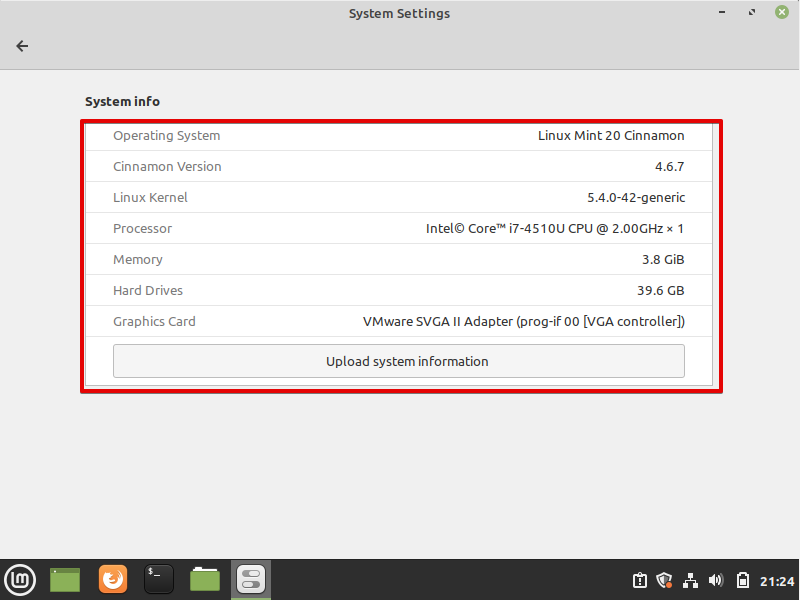Viewport: 800px width, 600px height.
Task: Select the Intel Core i7-4510U CPU value
Action: [555, 229]
